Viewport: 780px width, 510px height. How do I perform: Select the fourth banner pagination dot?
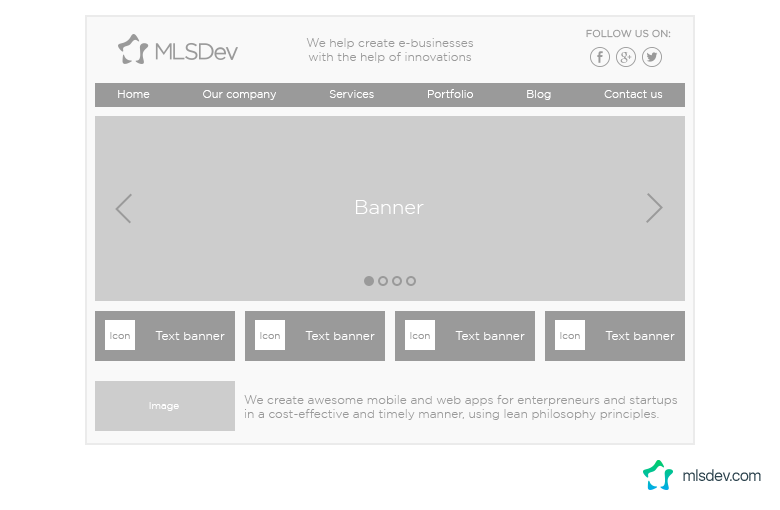pos(410,281)
